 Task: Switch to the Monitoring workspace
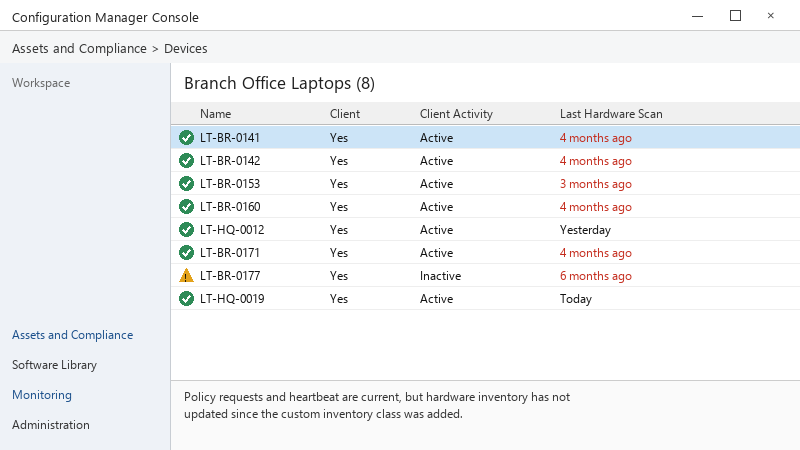[42, 395]
